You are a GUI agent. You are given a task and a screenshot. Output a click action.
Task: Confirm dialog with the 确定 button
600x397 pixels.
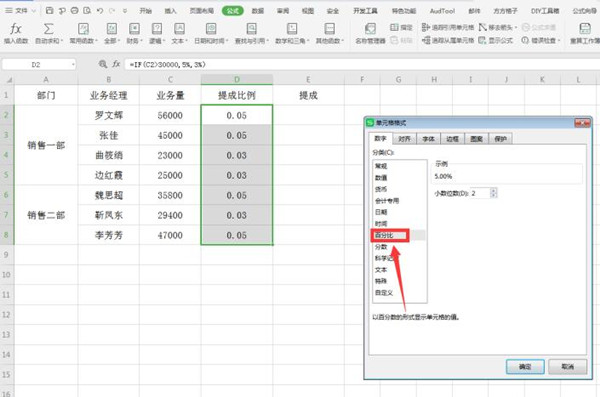click(x=525, y=367)
